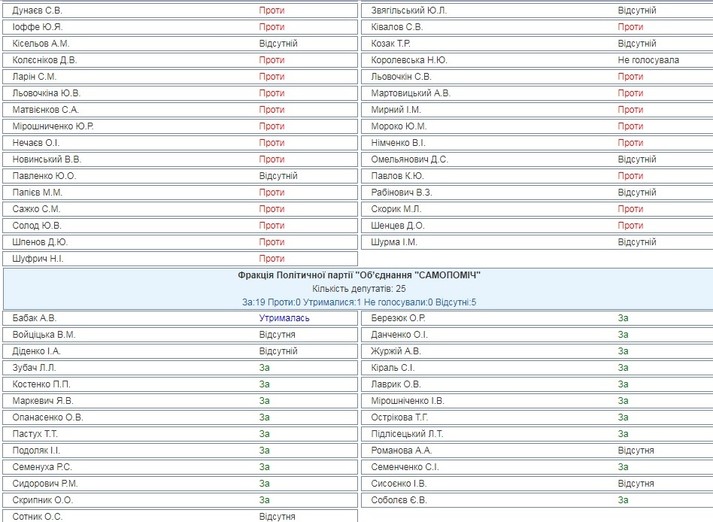Select deputy name Шуфрич Н.І.
Viewport: 713px width, 522px height.
pos(39,258)
